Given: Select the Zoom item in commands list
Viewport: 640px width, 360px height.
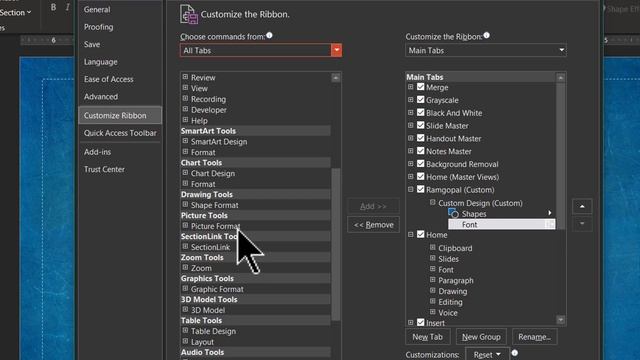Looking at the screenshot, I should coord(201,268).
